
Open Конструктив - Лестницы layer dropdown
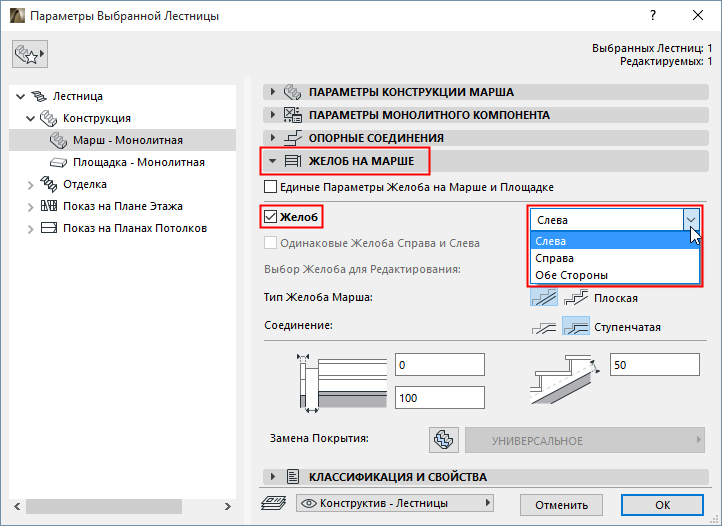395,503
